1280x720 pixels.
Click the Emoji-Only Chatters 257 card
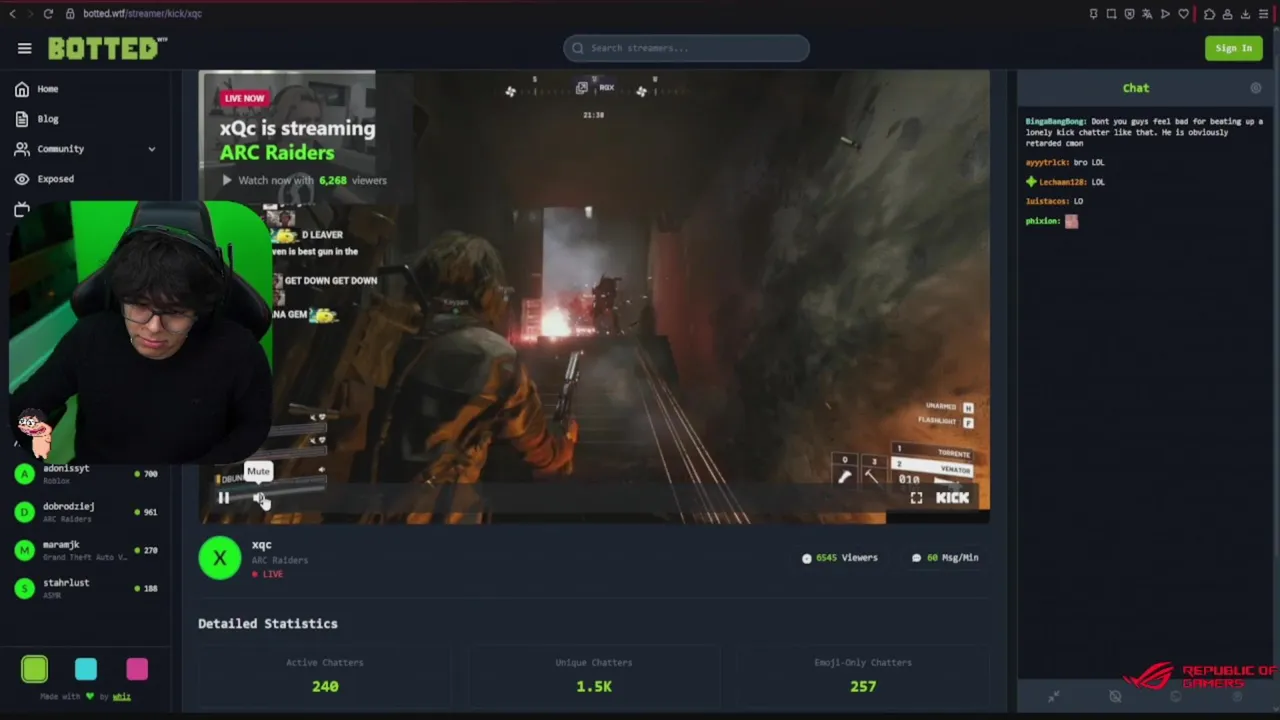coord(863,676)
